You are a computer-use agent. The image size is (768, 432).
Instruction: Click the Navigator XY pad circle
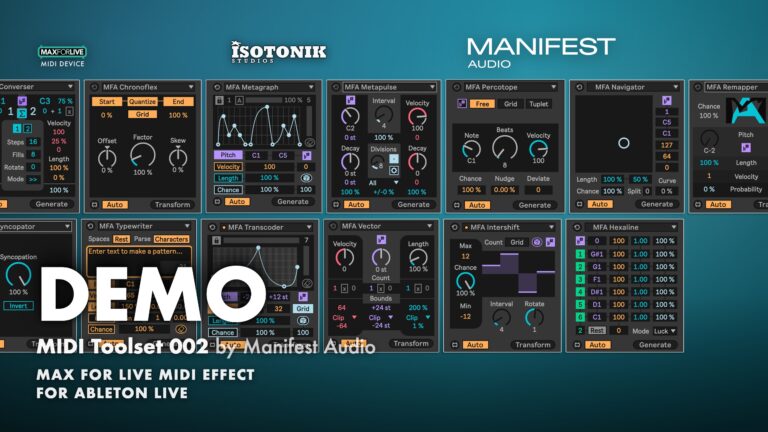[624, 143]
